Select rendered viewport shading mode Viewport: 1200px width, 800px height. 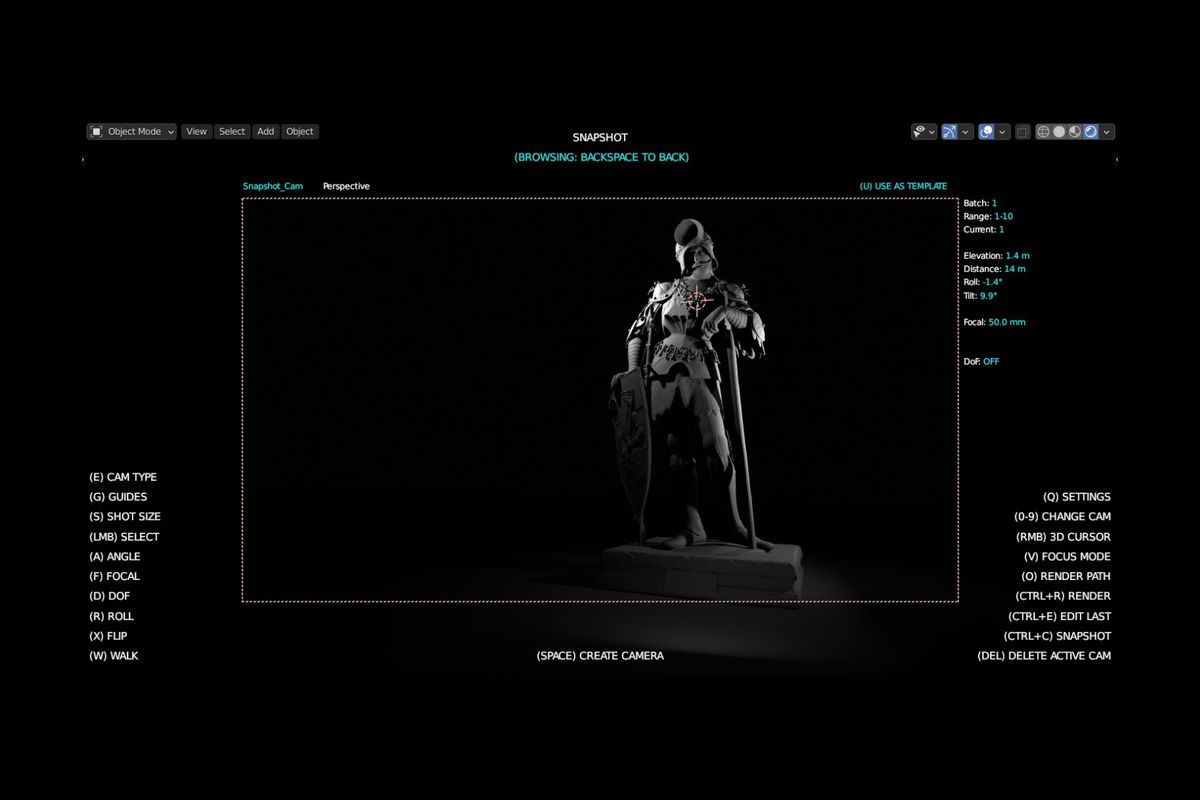coord(1091,131)
